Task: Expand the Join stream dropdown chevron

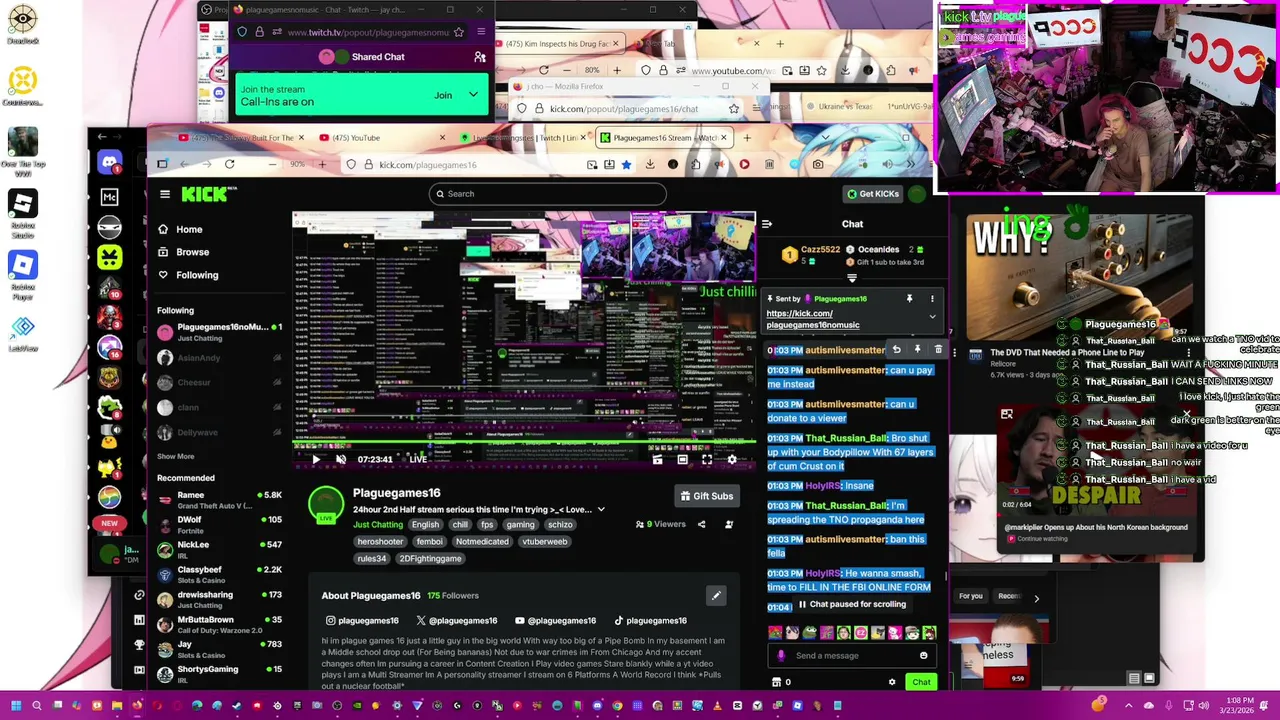Action: tap(473, 95)
